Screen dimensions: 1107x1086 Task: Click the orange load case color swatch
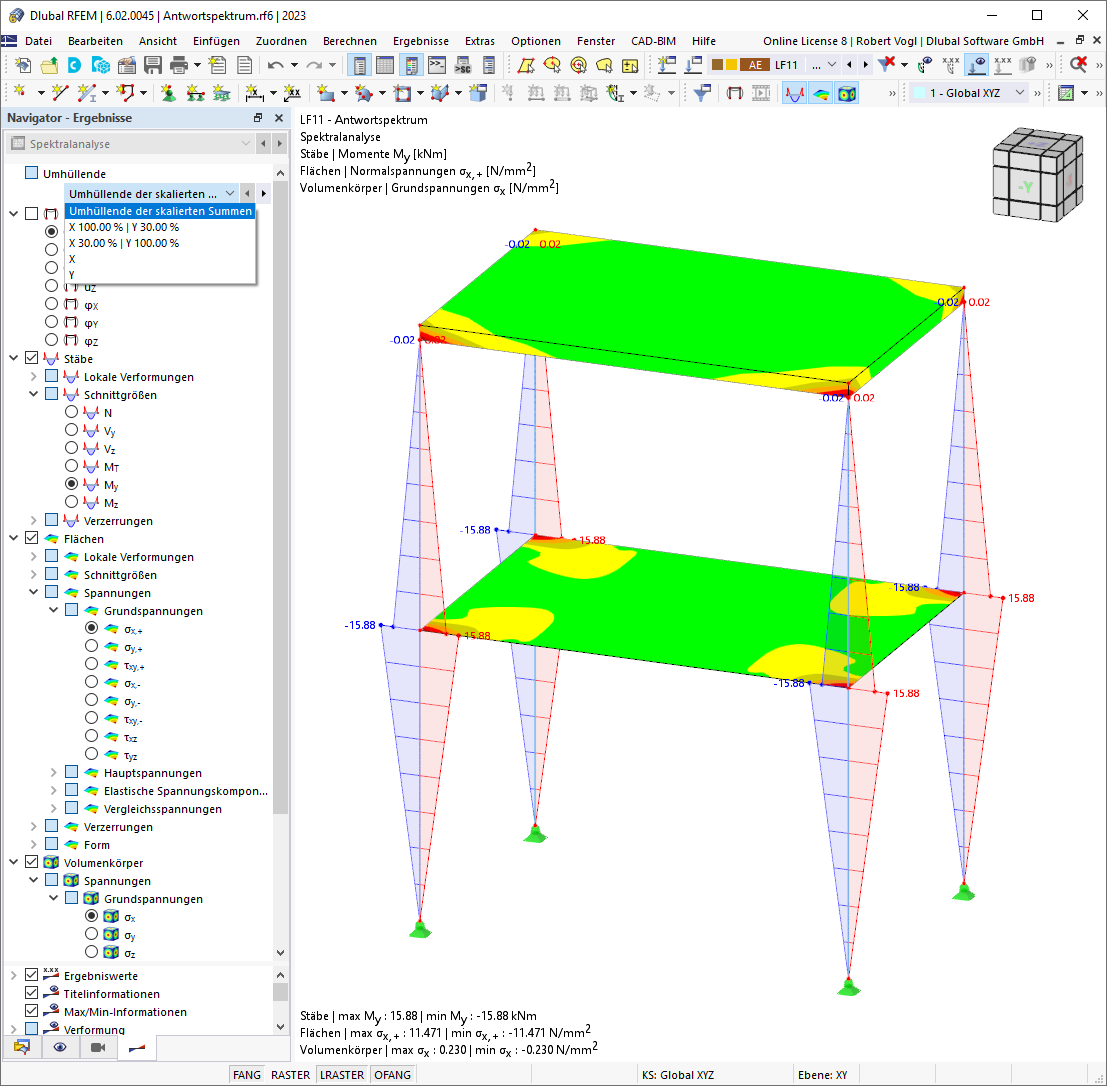coord(731,65)
